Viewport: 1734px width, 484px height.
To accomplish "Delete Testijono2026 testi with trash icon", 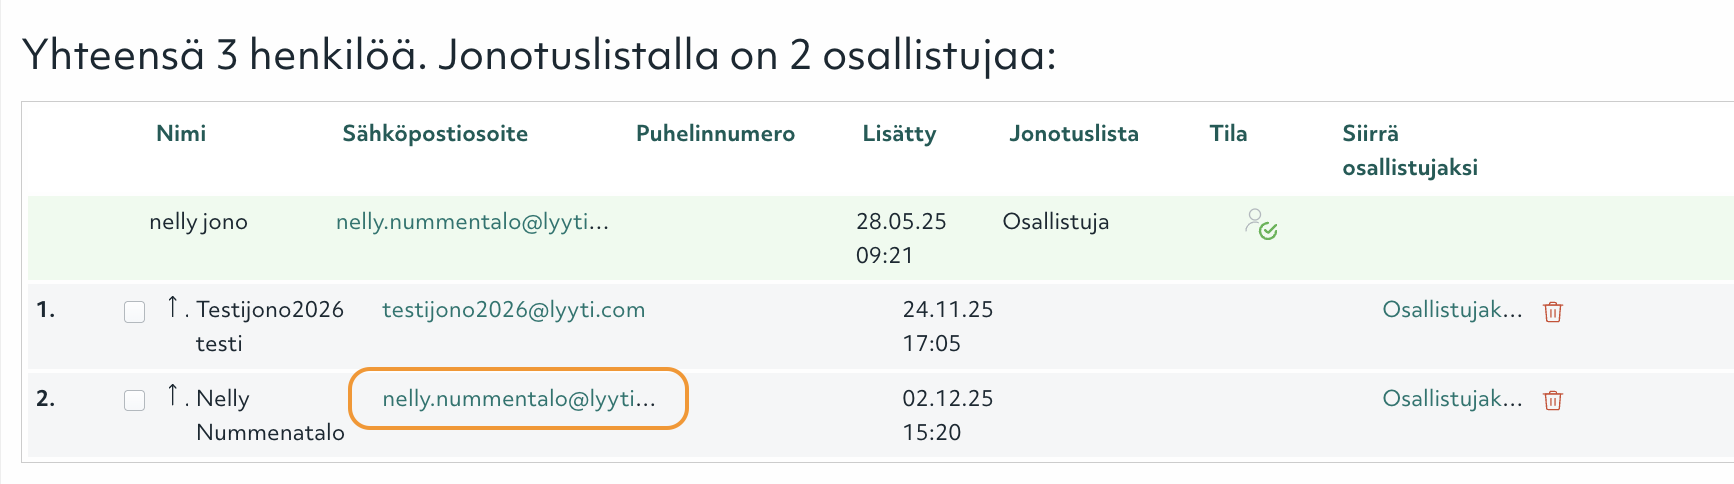I will point(1553,312).
